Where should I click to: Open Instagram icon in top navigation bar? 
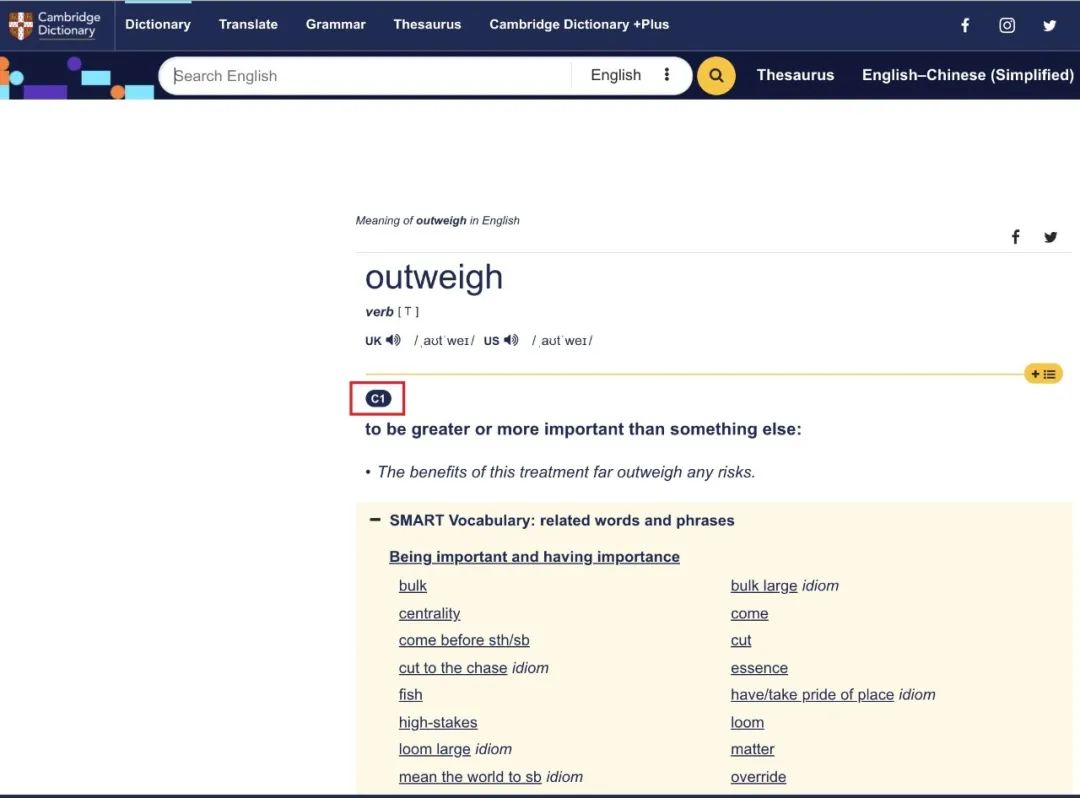tap(1007, 26)
